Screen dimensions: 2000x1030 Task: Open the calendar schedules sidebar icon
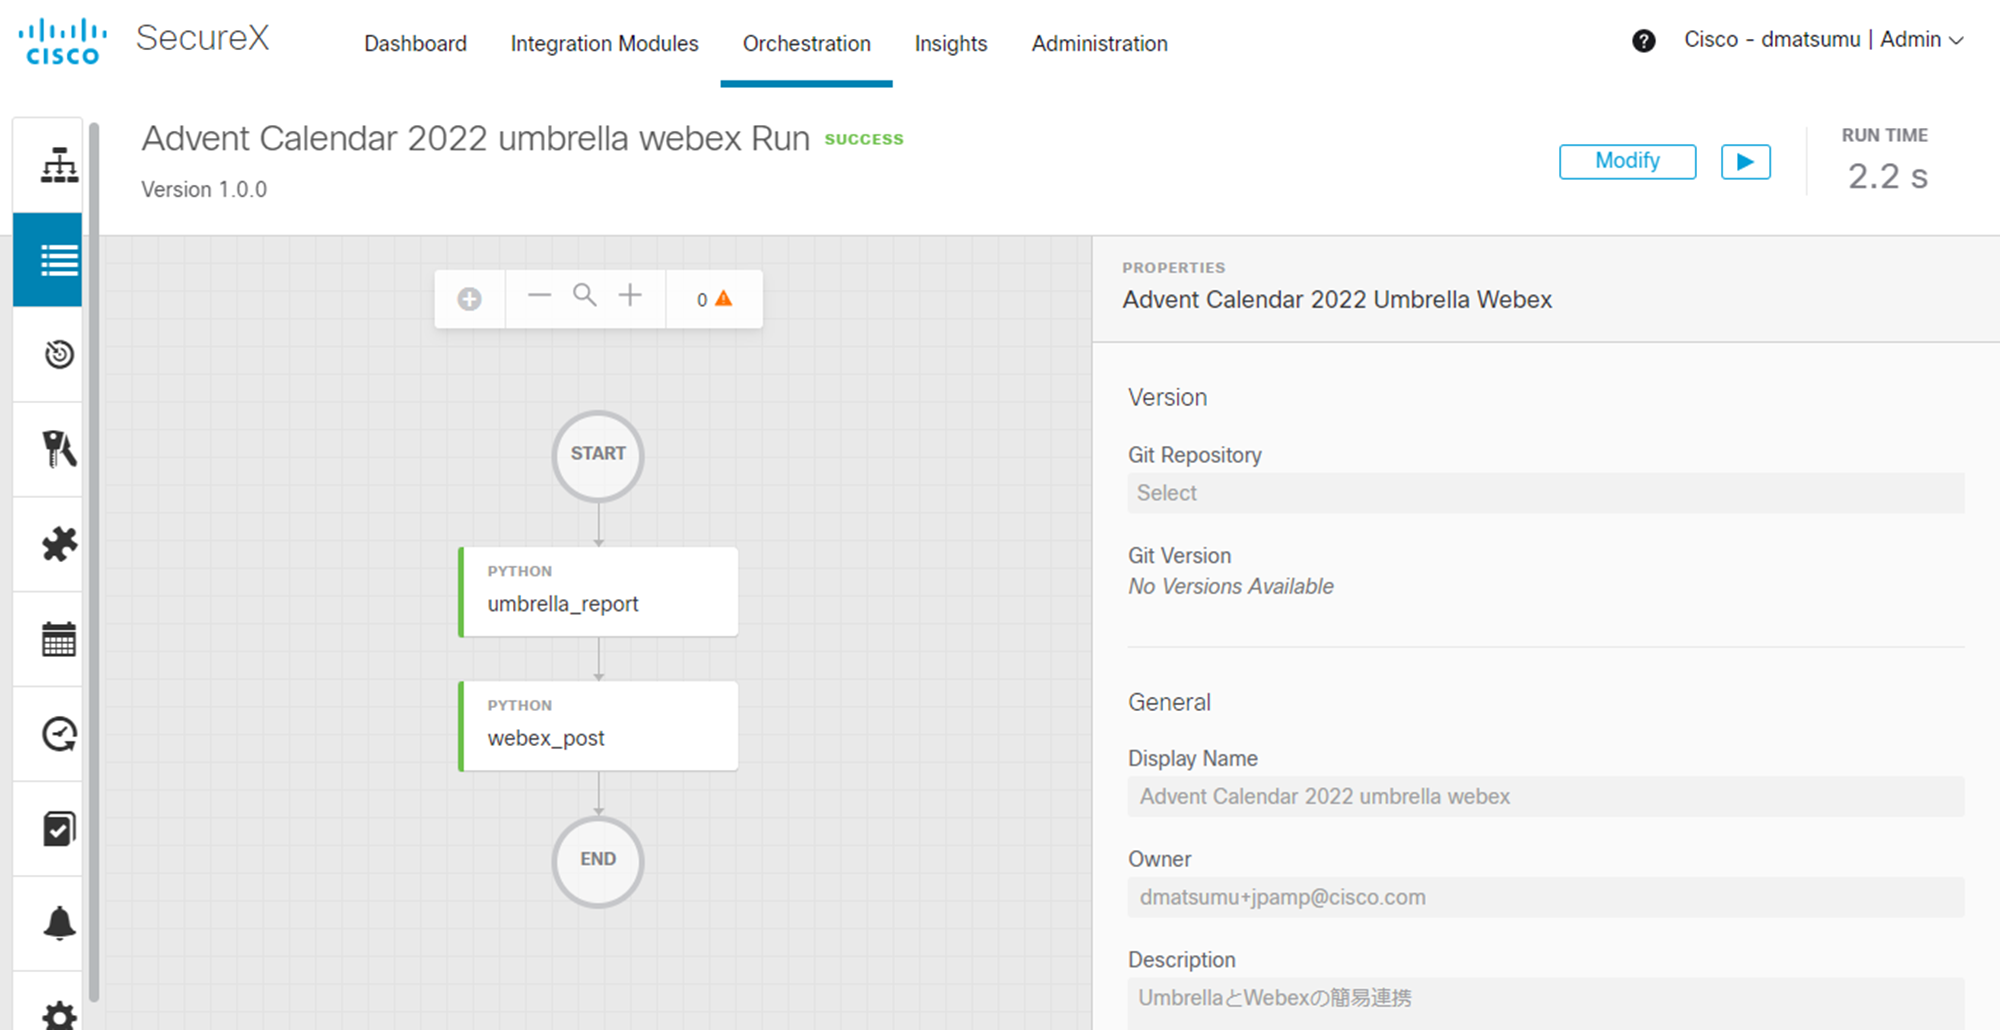[x=59, y=639]
